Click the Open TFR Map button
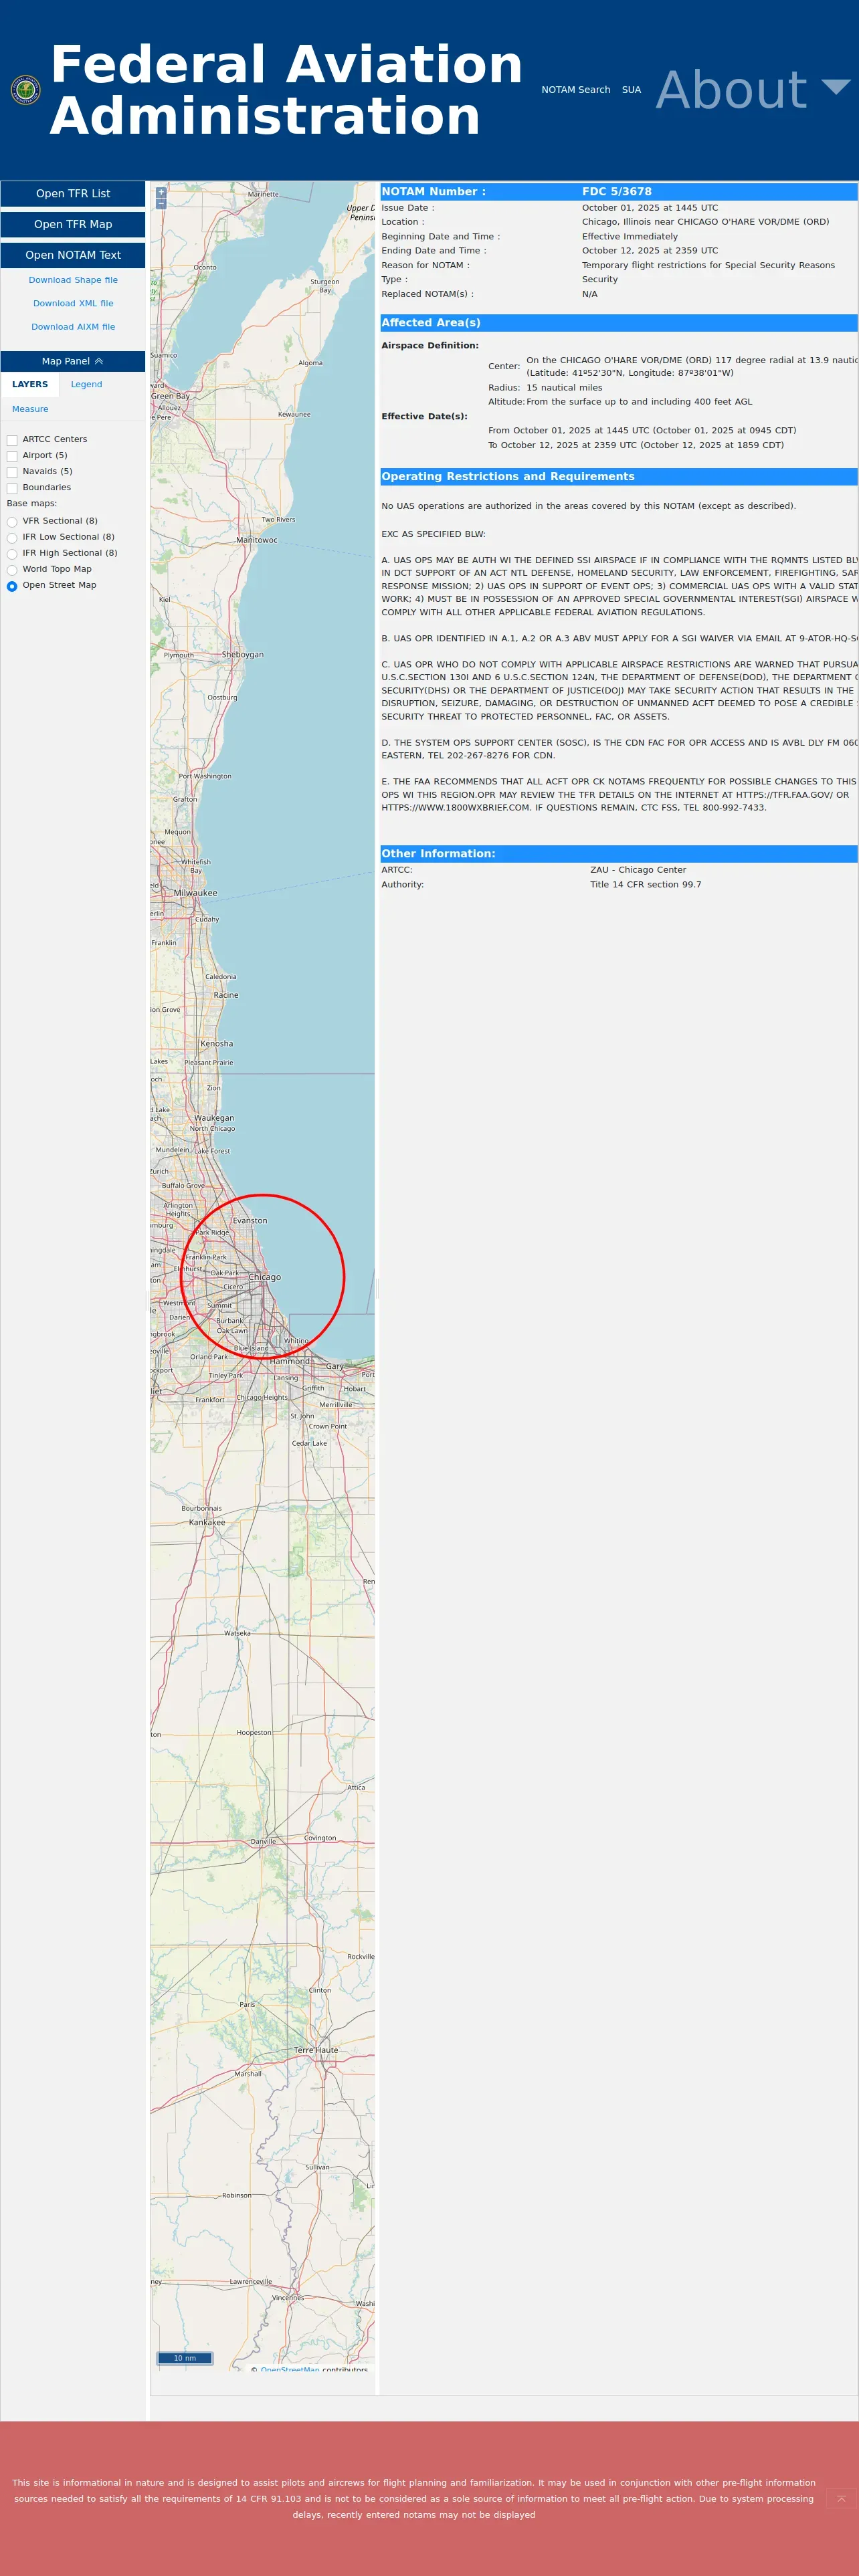 click(x=73, y=225)
